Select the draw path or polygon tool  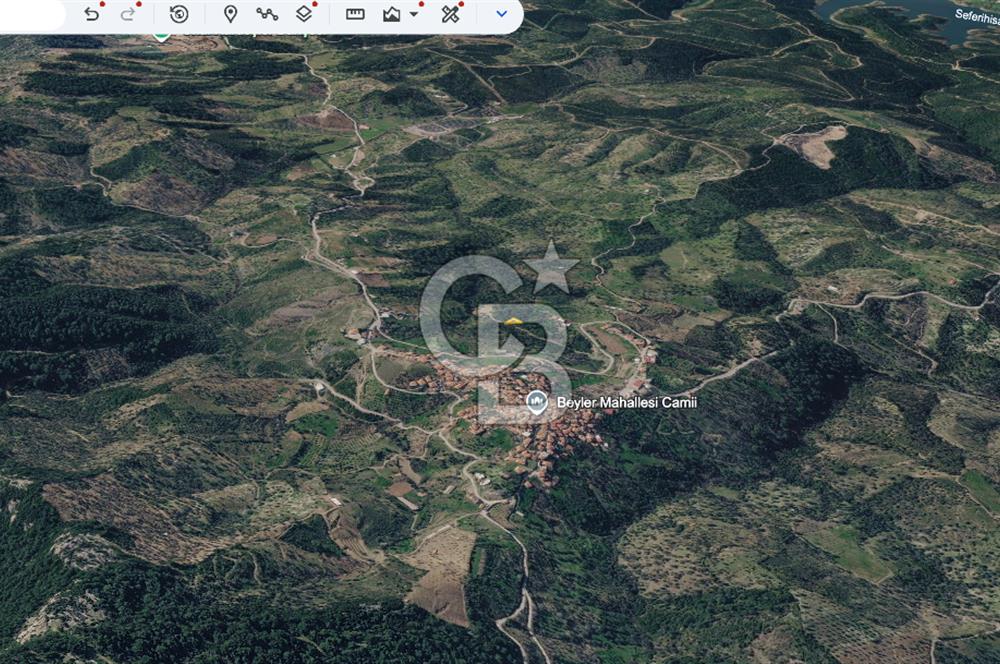[267, 14]
